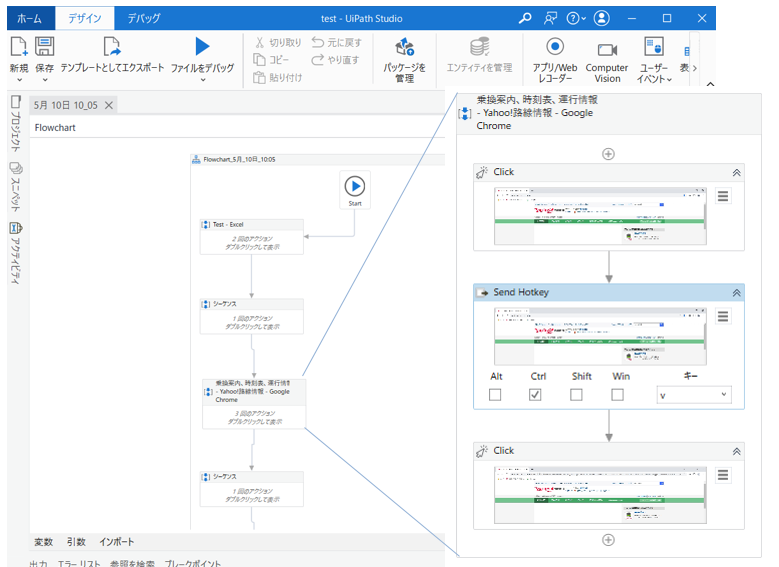Switch to ホーム tab
This screenshot has height=567, width=779.
coord(30,18)
